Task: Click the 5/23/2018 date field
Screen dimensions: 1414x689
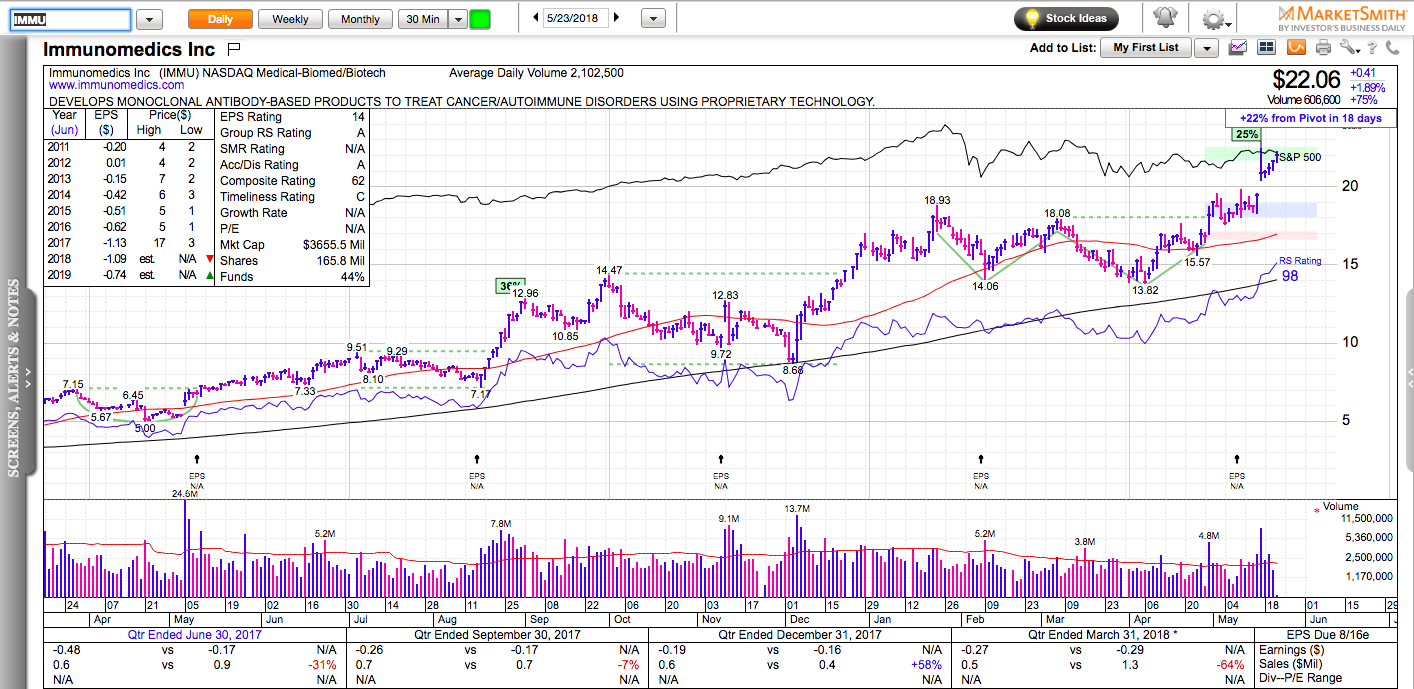Action: 576,18
